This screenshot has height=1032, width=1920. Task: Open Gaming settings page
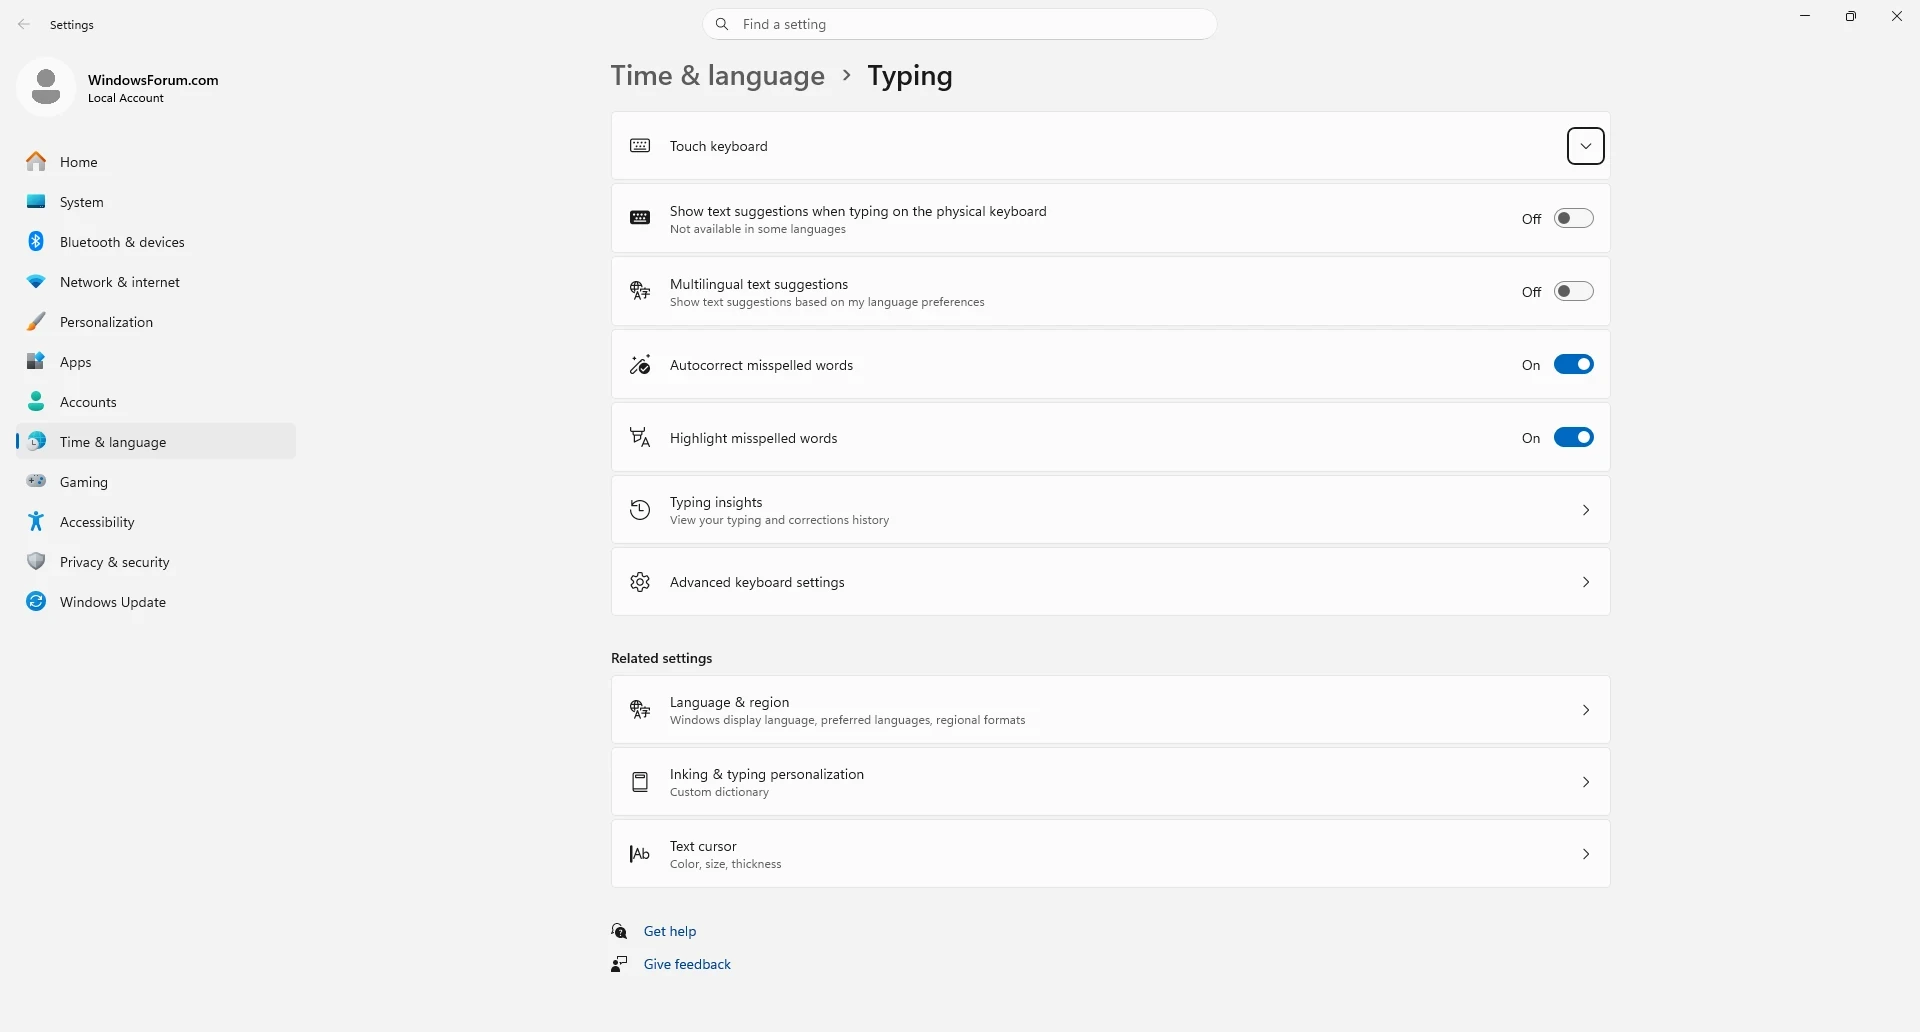pos(156,482)
